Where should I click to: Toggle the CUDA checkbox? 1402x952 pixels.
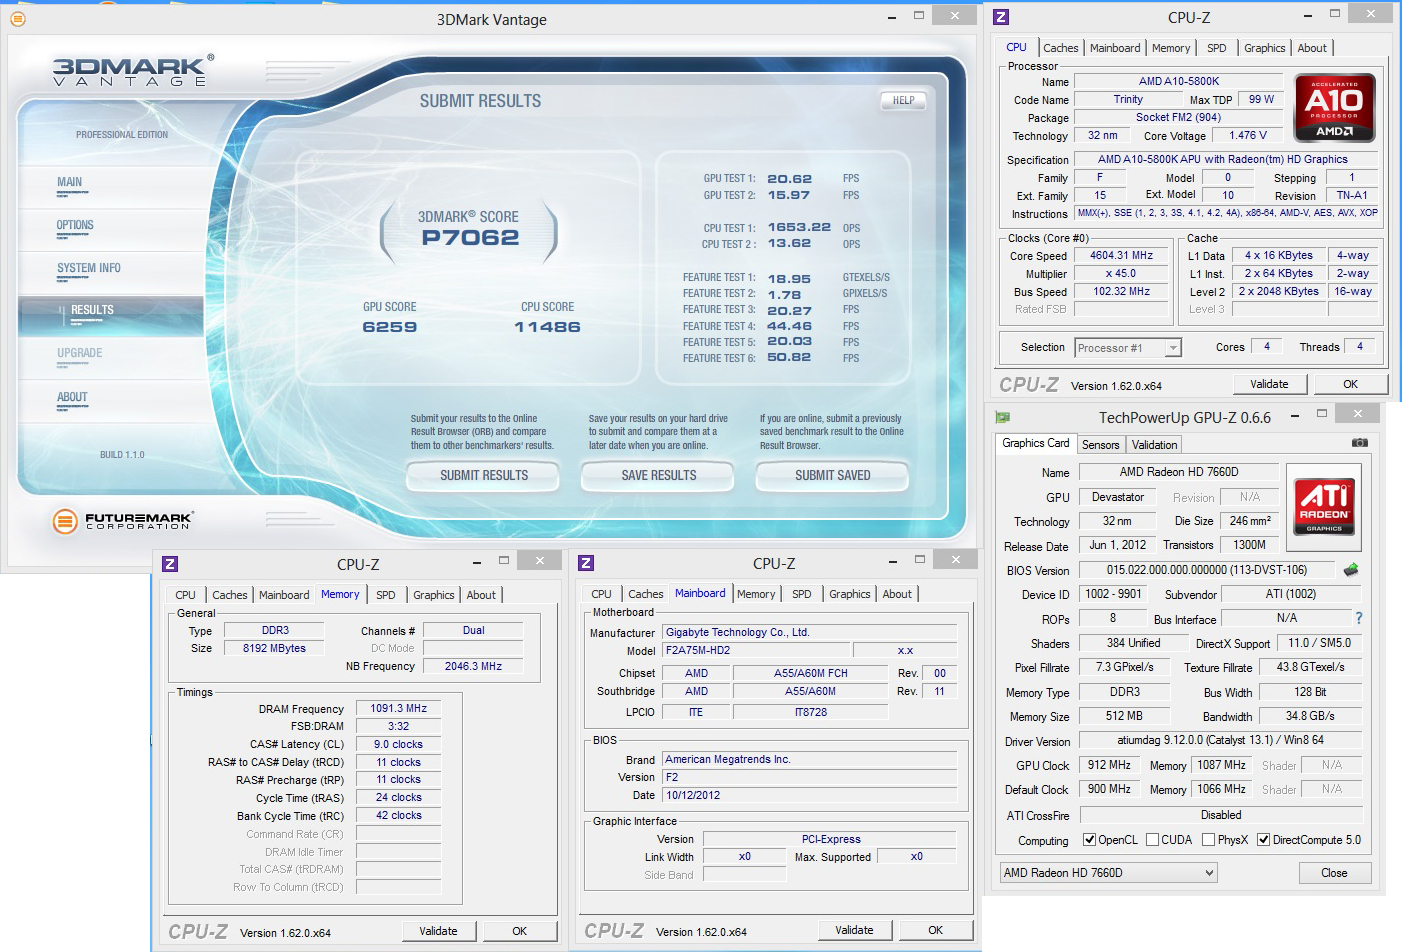(x=1153, y=840)
